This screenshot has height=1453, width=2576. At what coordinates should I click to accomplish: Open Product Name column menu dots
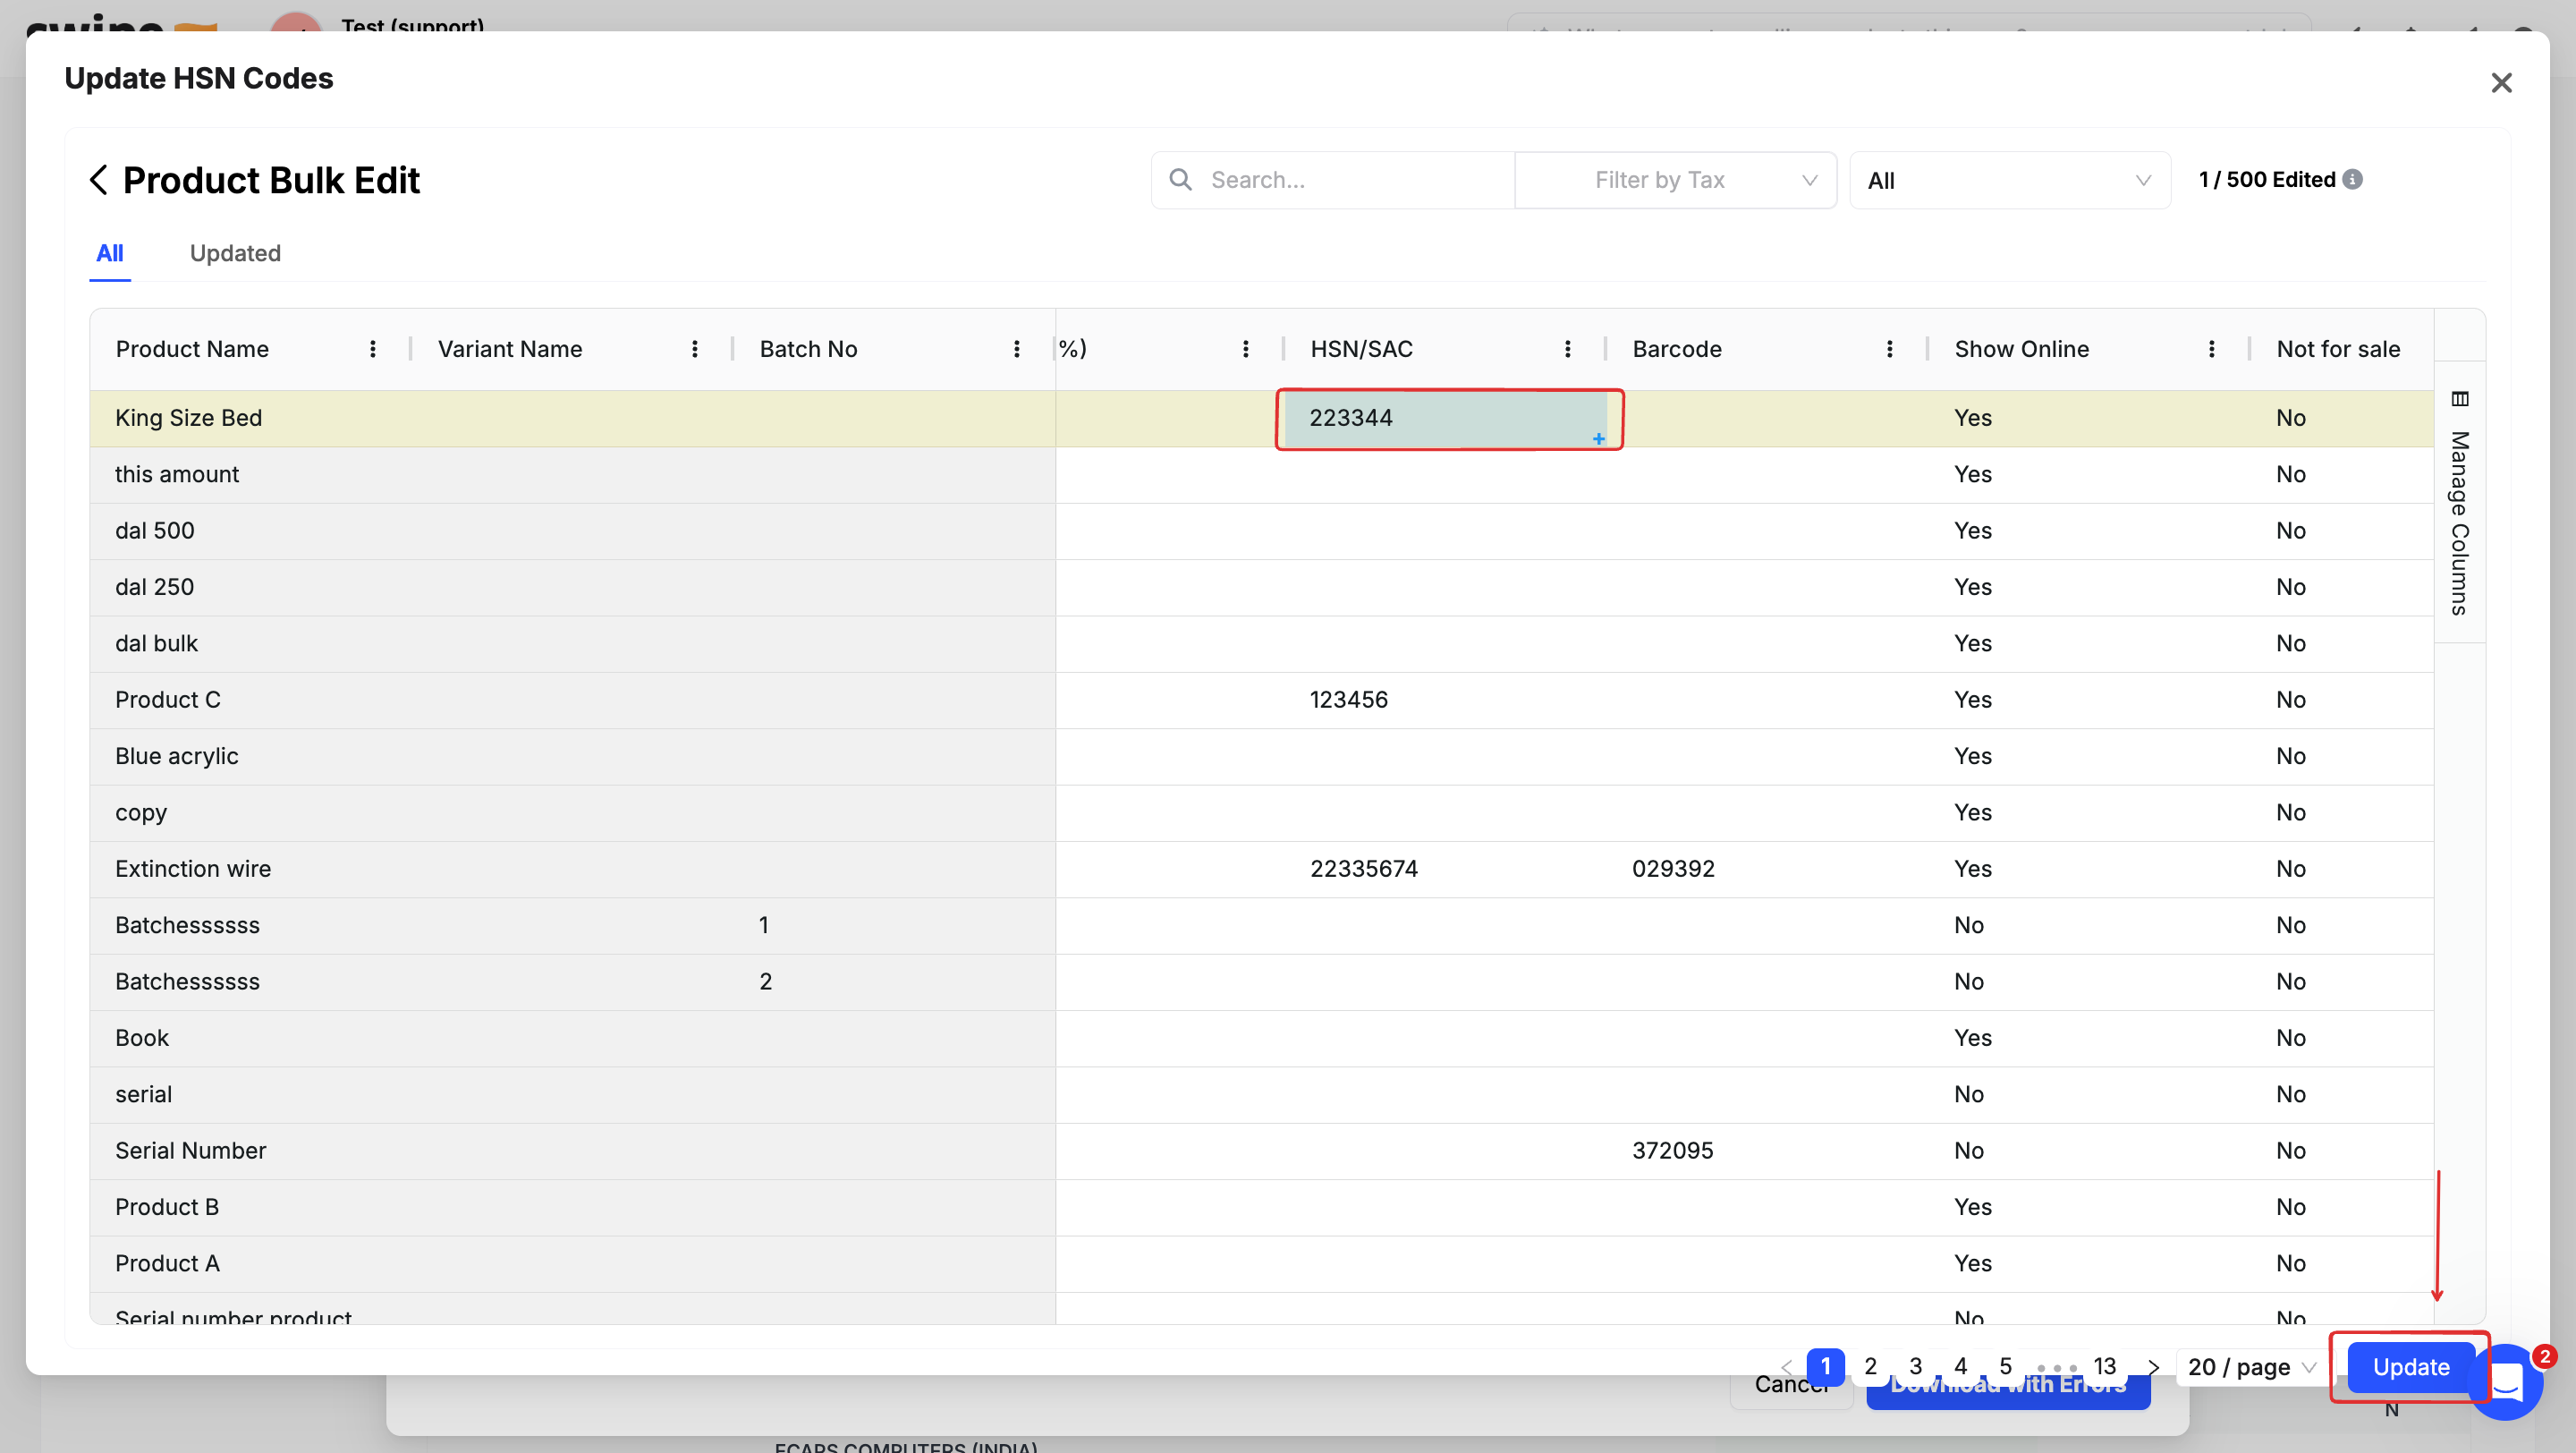pos(373,349)
